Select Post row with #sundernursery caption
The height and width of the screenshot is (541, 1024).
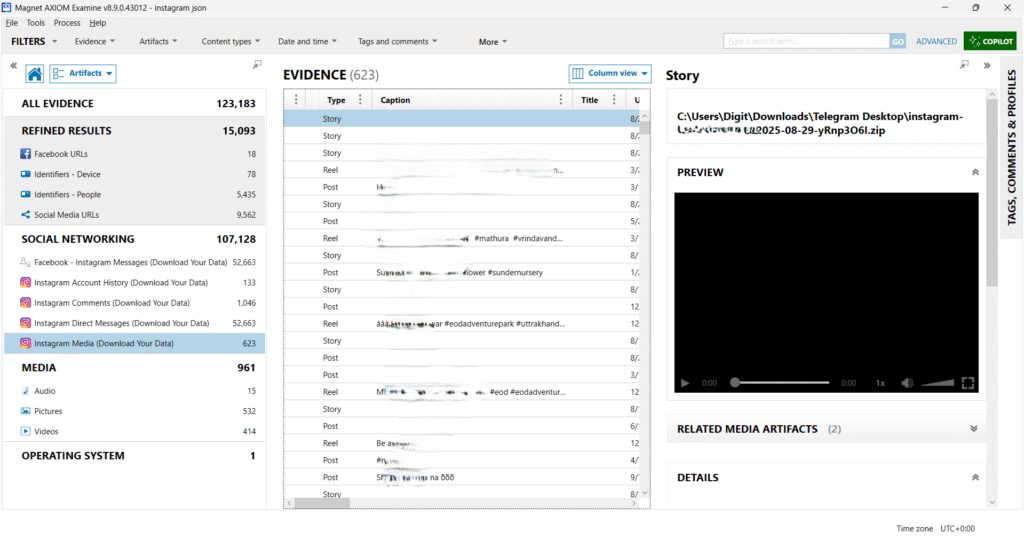click(462, 272)
